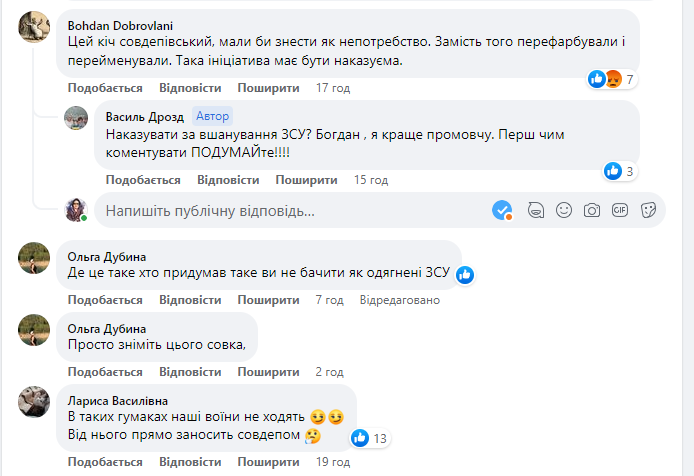Viewport: 694px width, 476px height.
Task: Open the '17 год' timestamp of Bohdan's comment
Action: (x=333, y=88)
